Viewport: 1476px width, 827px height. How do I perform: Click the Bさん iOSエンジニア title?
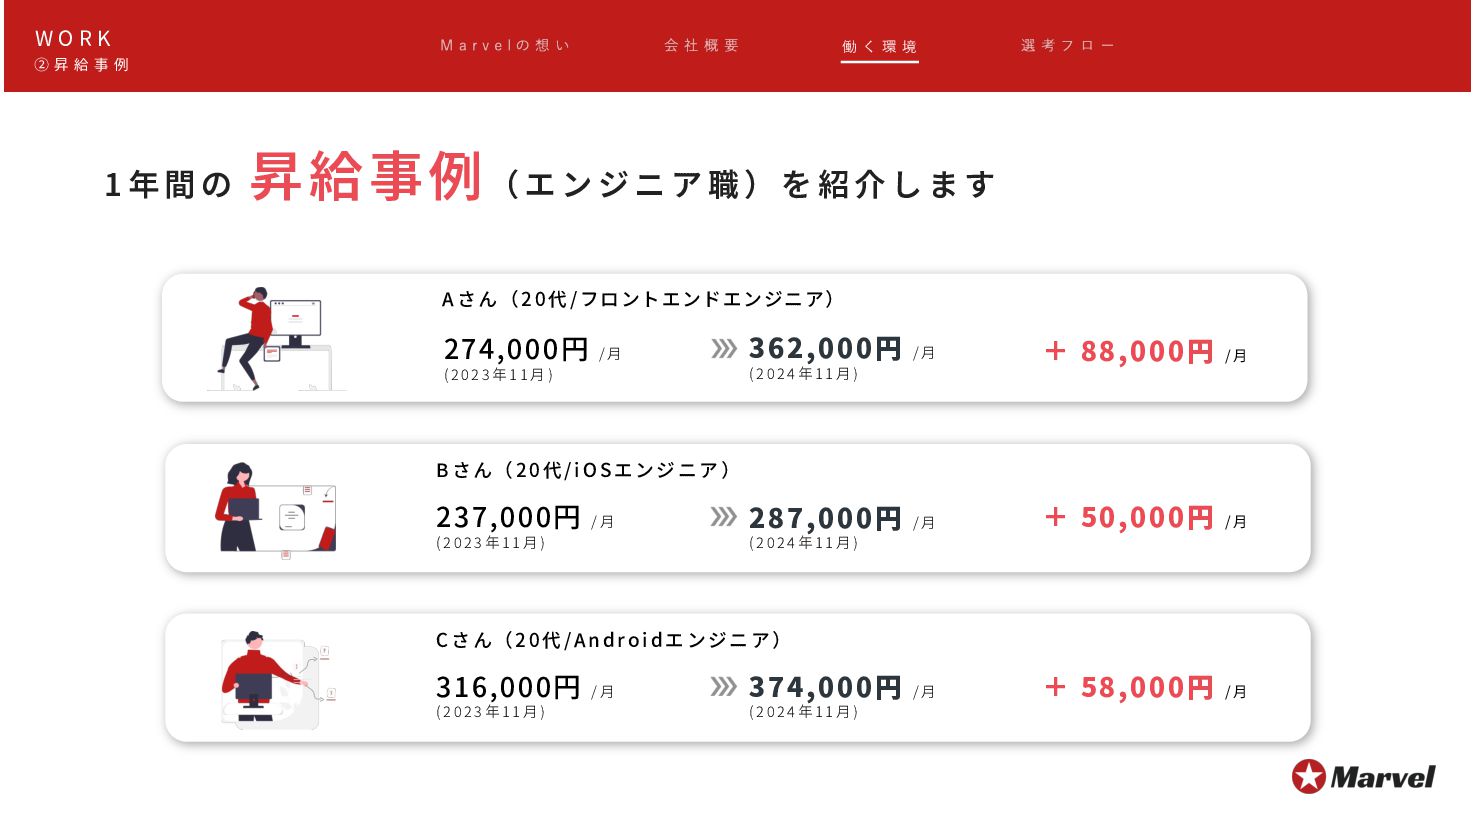point(583,470)
